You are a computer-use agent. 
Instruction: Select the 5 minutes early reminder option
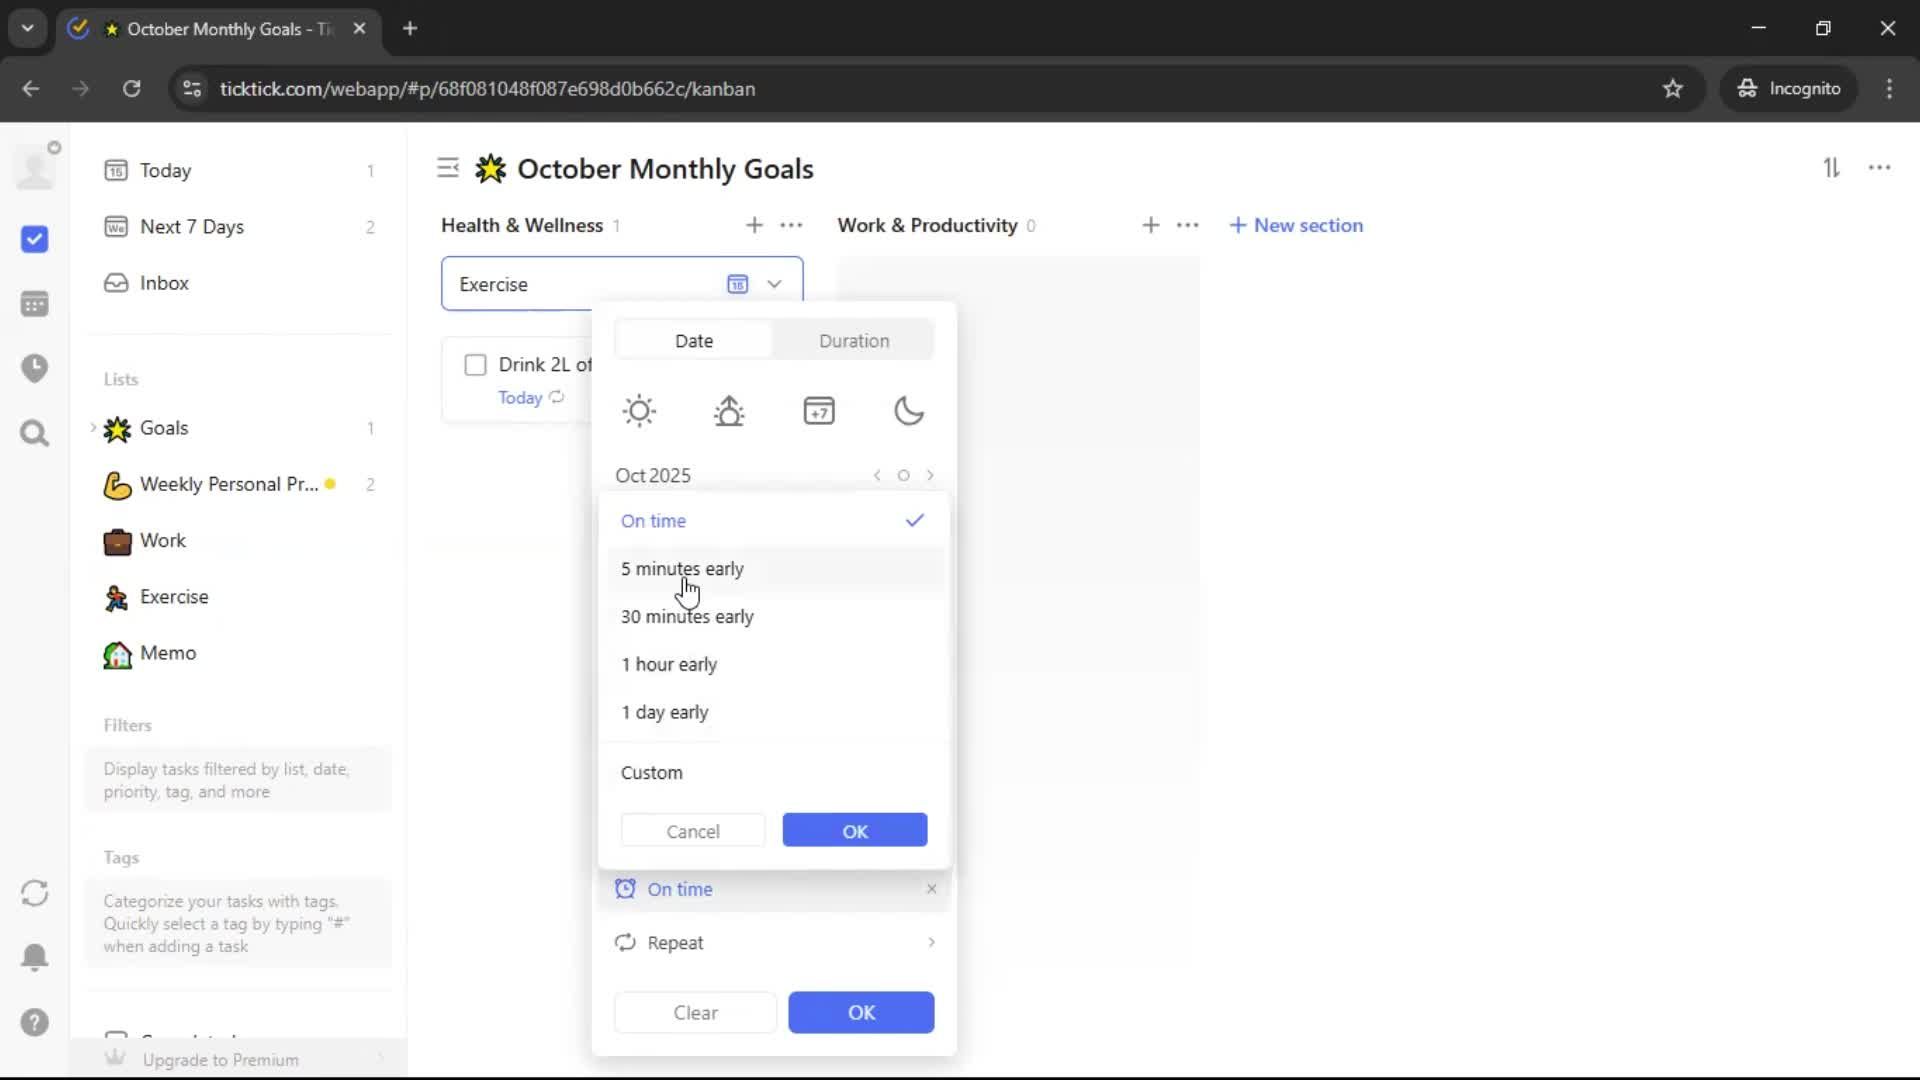point(682,569)
